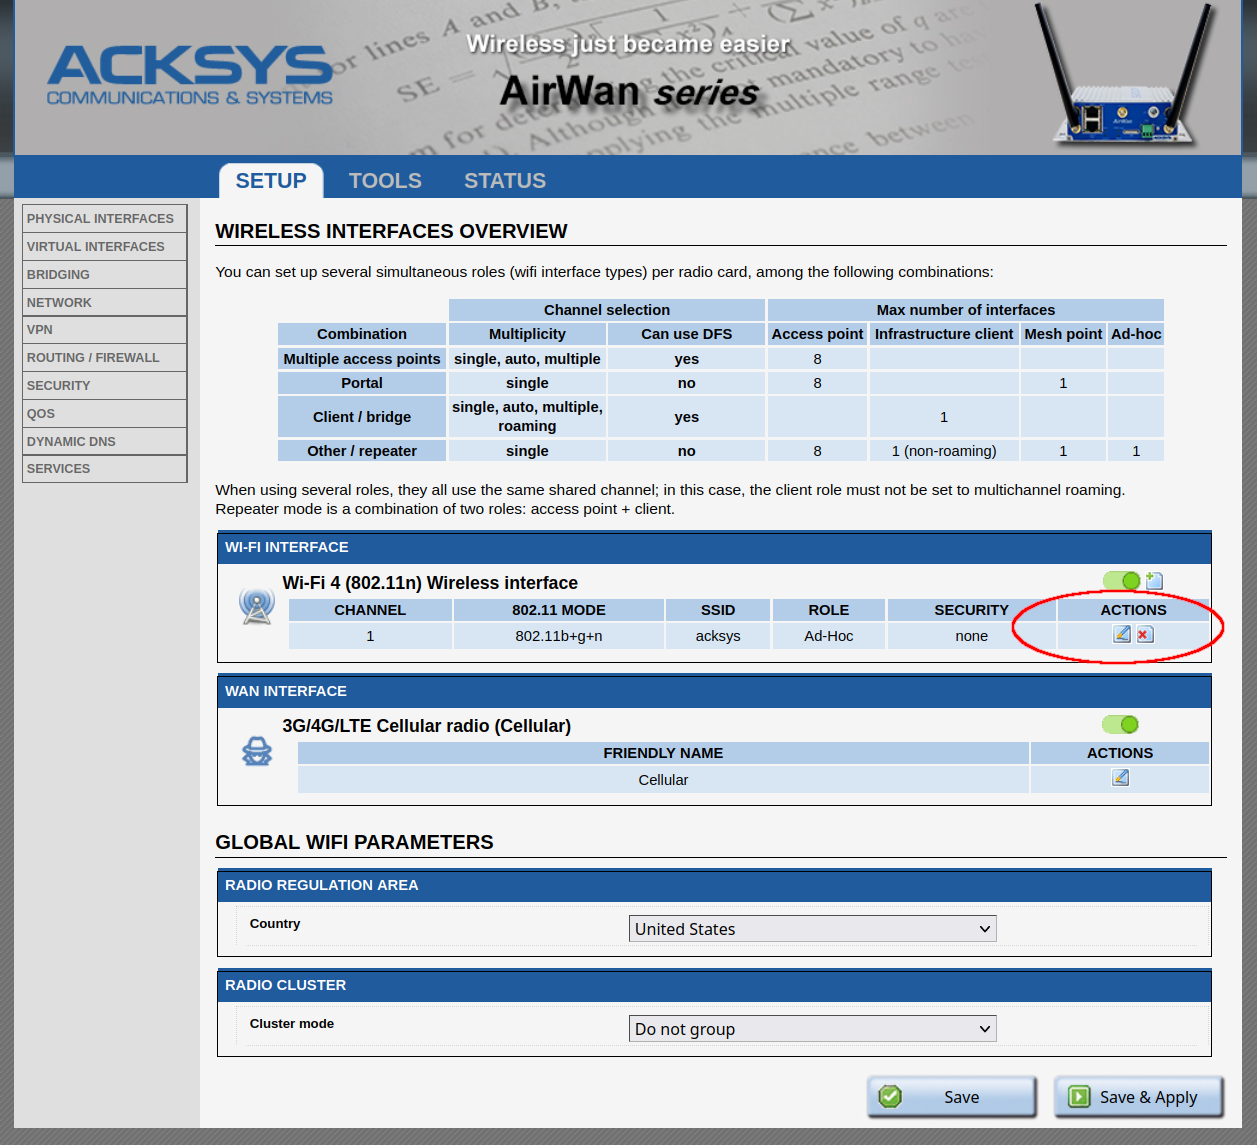Expand the Cluster mode dropdown

812,1029
